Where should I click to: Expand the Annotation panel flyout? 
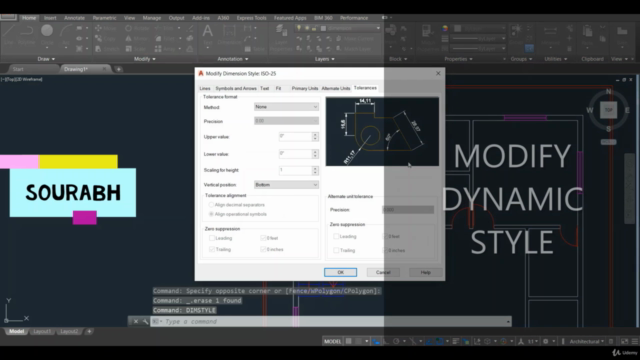coord(233,59)
